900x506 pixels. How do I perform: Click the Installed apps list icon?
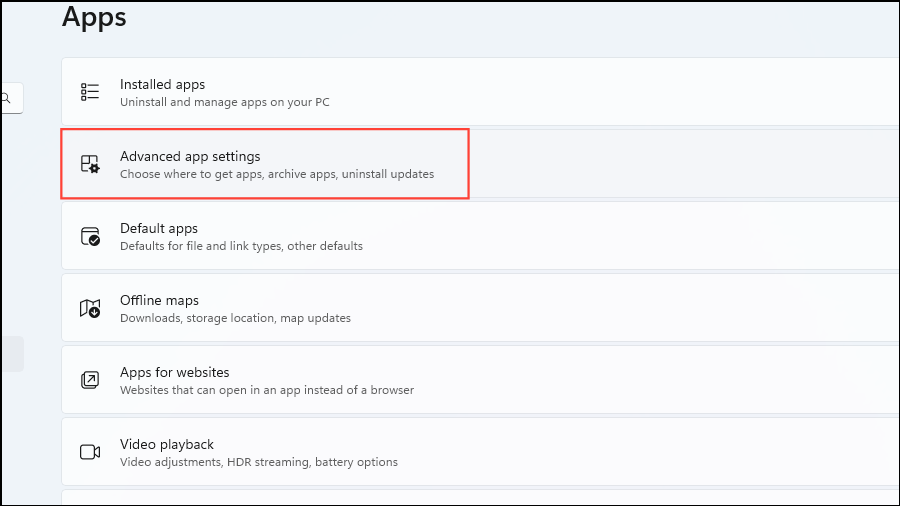pyautogui.click(x=90, y=92)
